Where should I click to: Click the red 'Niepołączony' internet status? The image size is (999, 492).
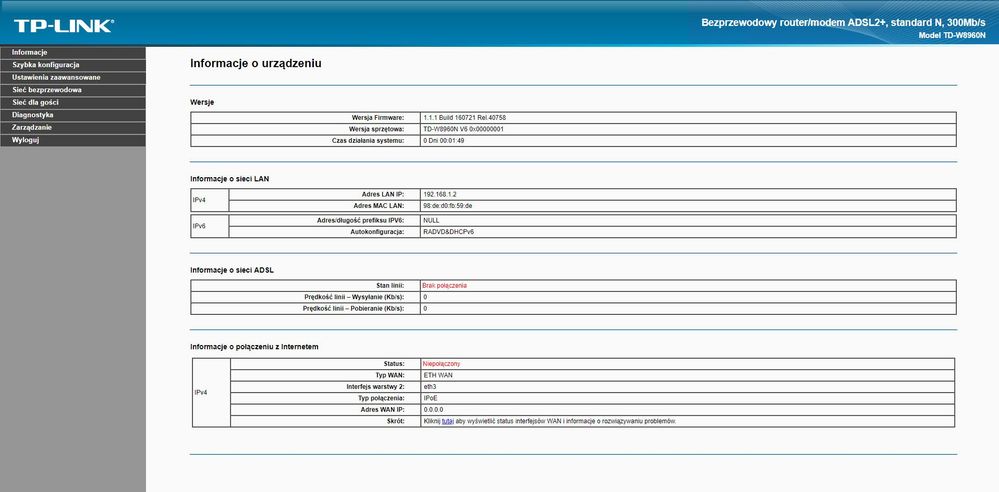pos(441,363)
